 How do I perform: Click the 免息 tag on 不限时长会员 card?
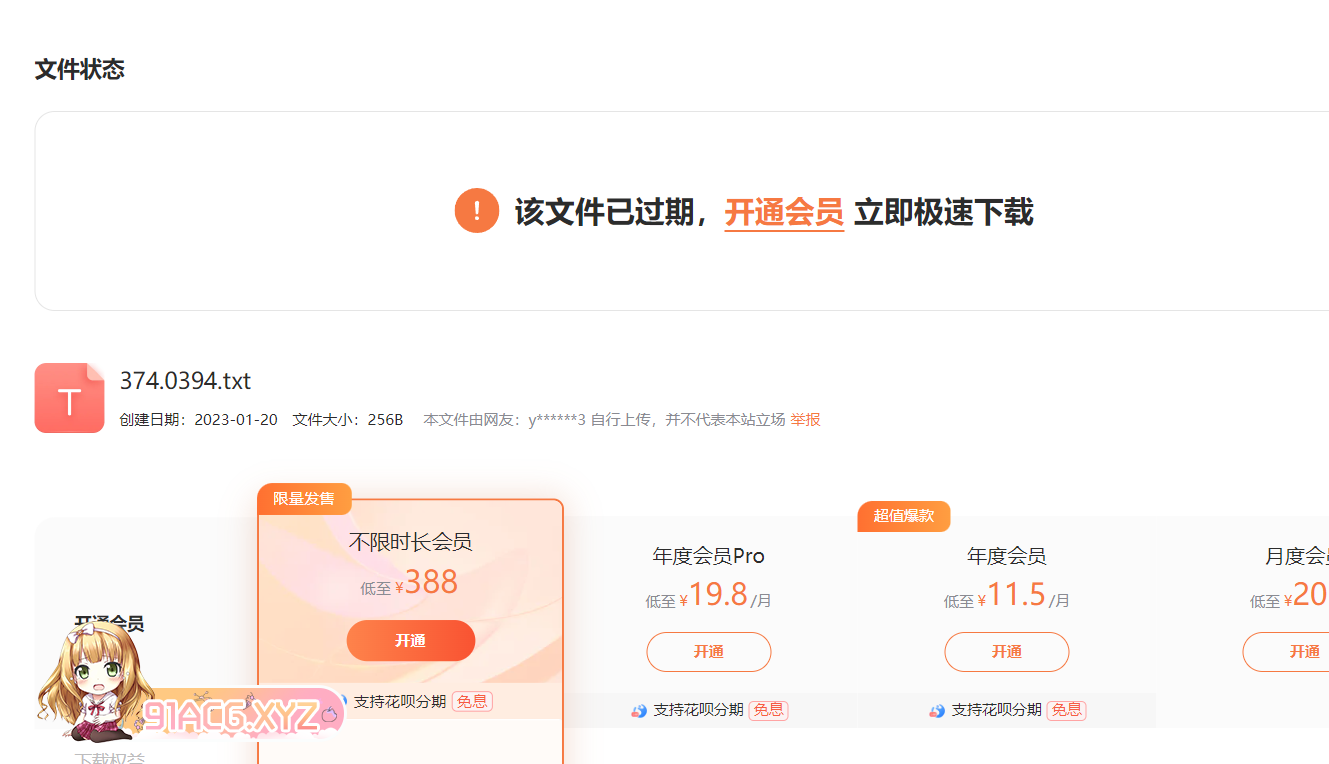click(x=472, y=701)
